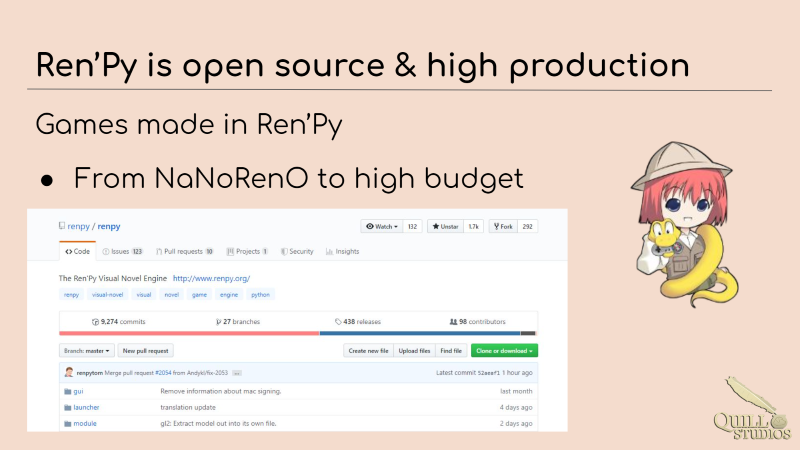Image resolution: width=800 pixels, height=450 pixels.
Task: Click the Find file button
Action: pos(451,351)
